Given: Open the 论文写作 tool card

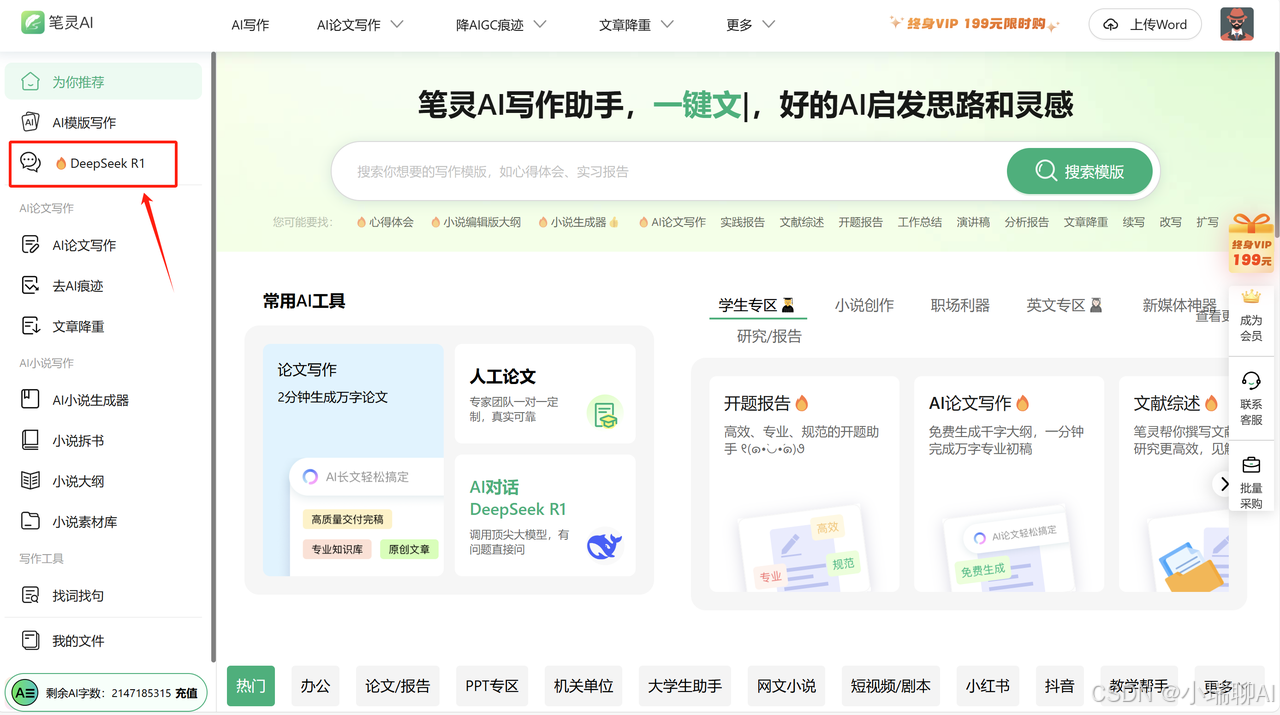Looking at the screenshot, I should (x=353, y=460).
